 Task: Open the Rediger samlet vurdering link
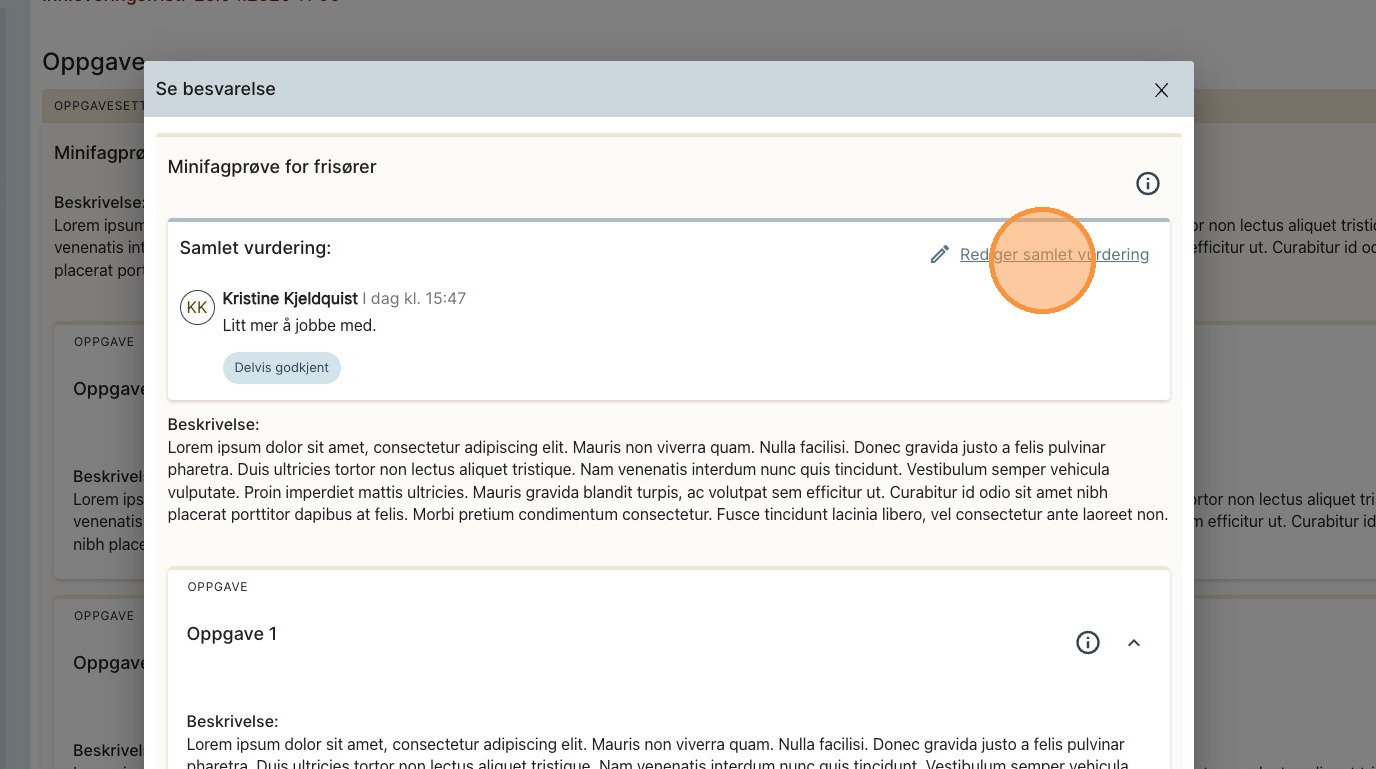(1054, 255)
